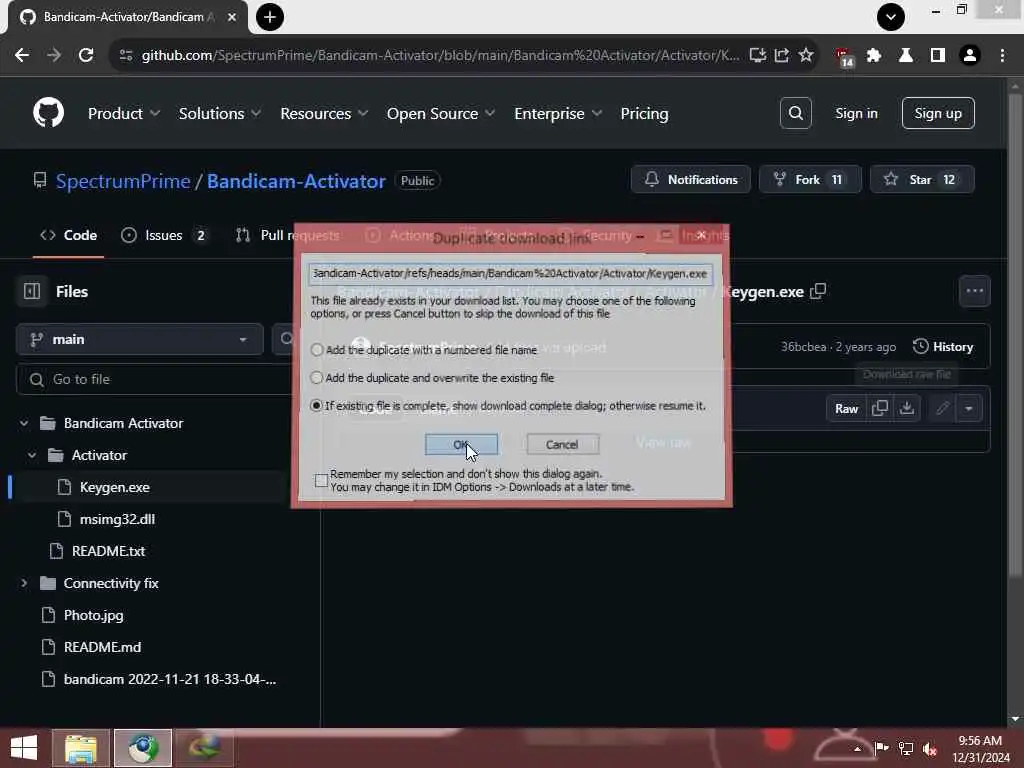Click the download URL field in dialog
The image size is (1024, 768).
511,273
